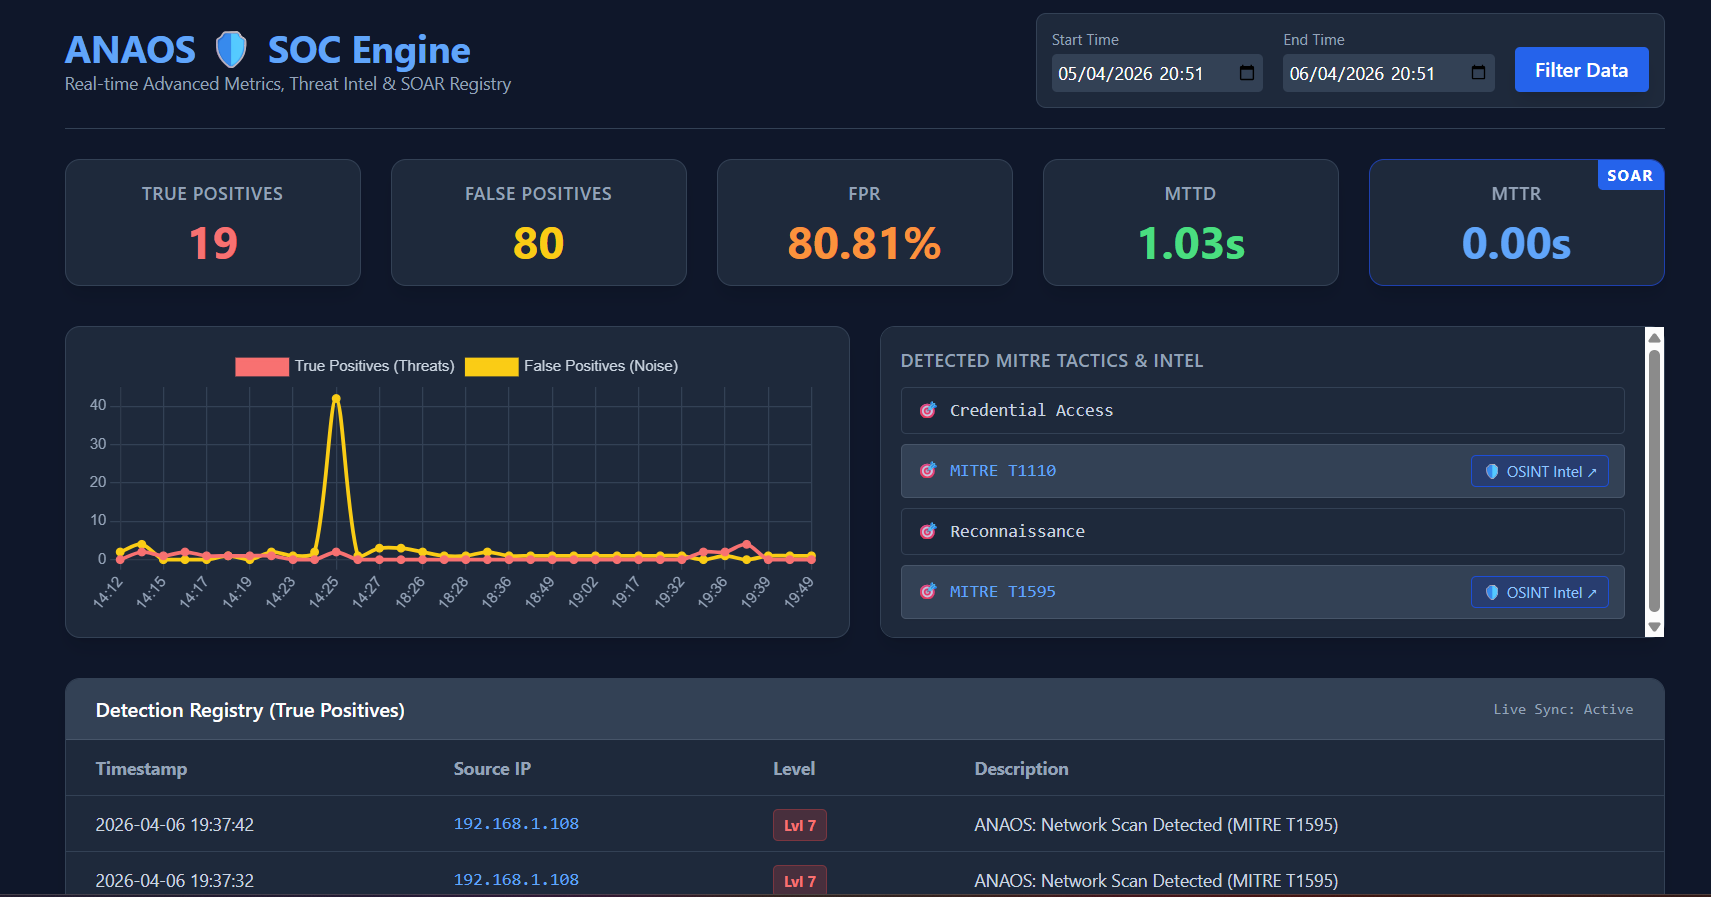Toggle False Positives (Noise) chart legend
Viewport: 1711px width, 897px height.
(x=572, y=366)
